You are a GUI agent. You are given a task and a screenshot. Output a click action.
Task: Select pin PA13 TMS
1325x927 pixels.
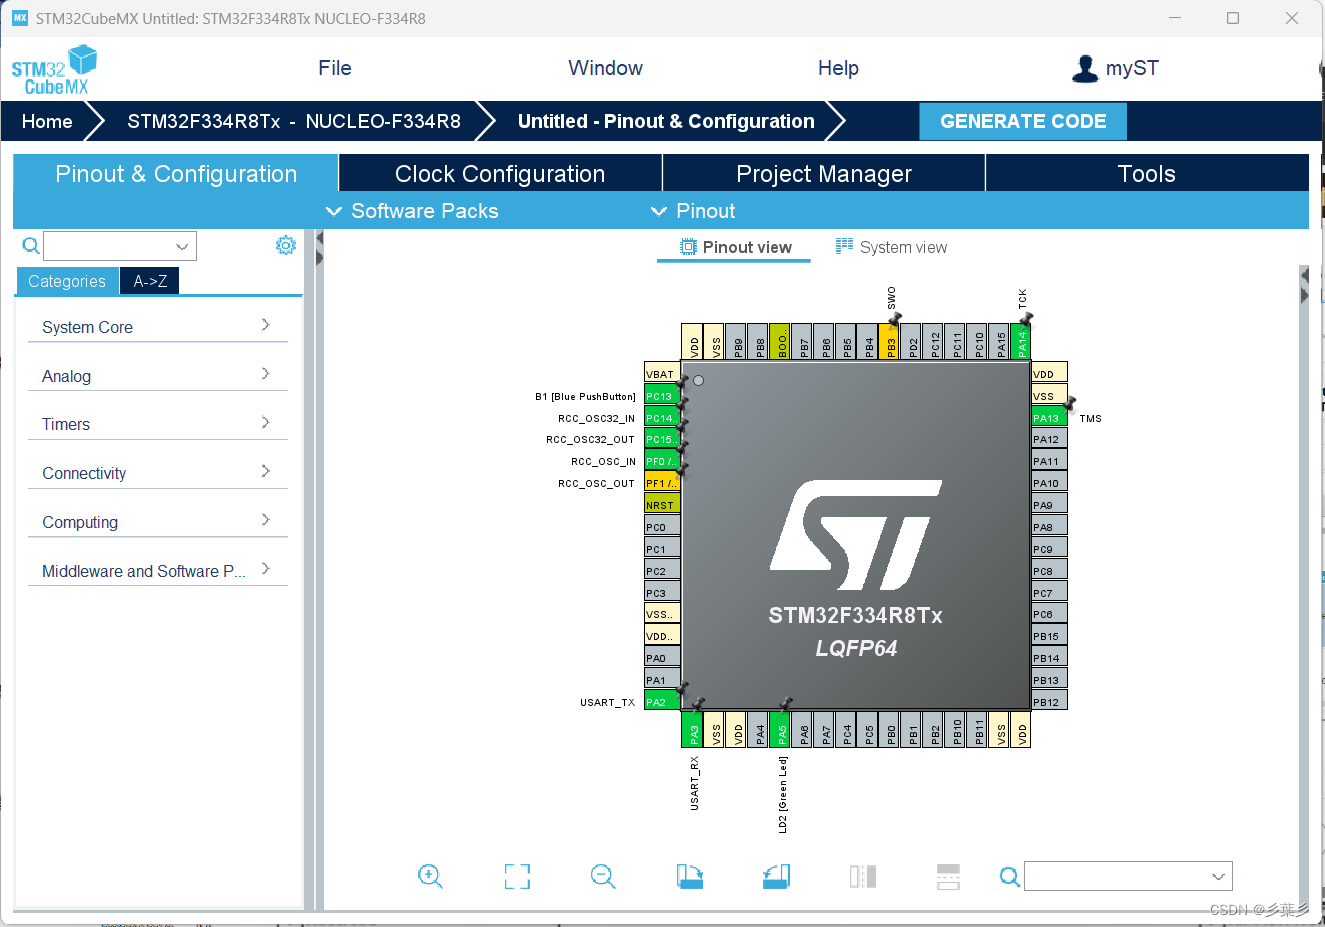pyautogui.click(x=1050, y=418)
